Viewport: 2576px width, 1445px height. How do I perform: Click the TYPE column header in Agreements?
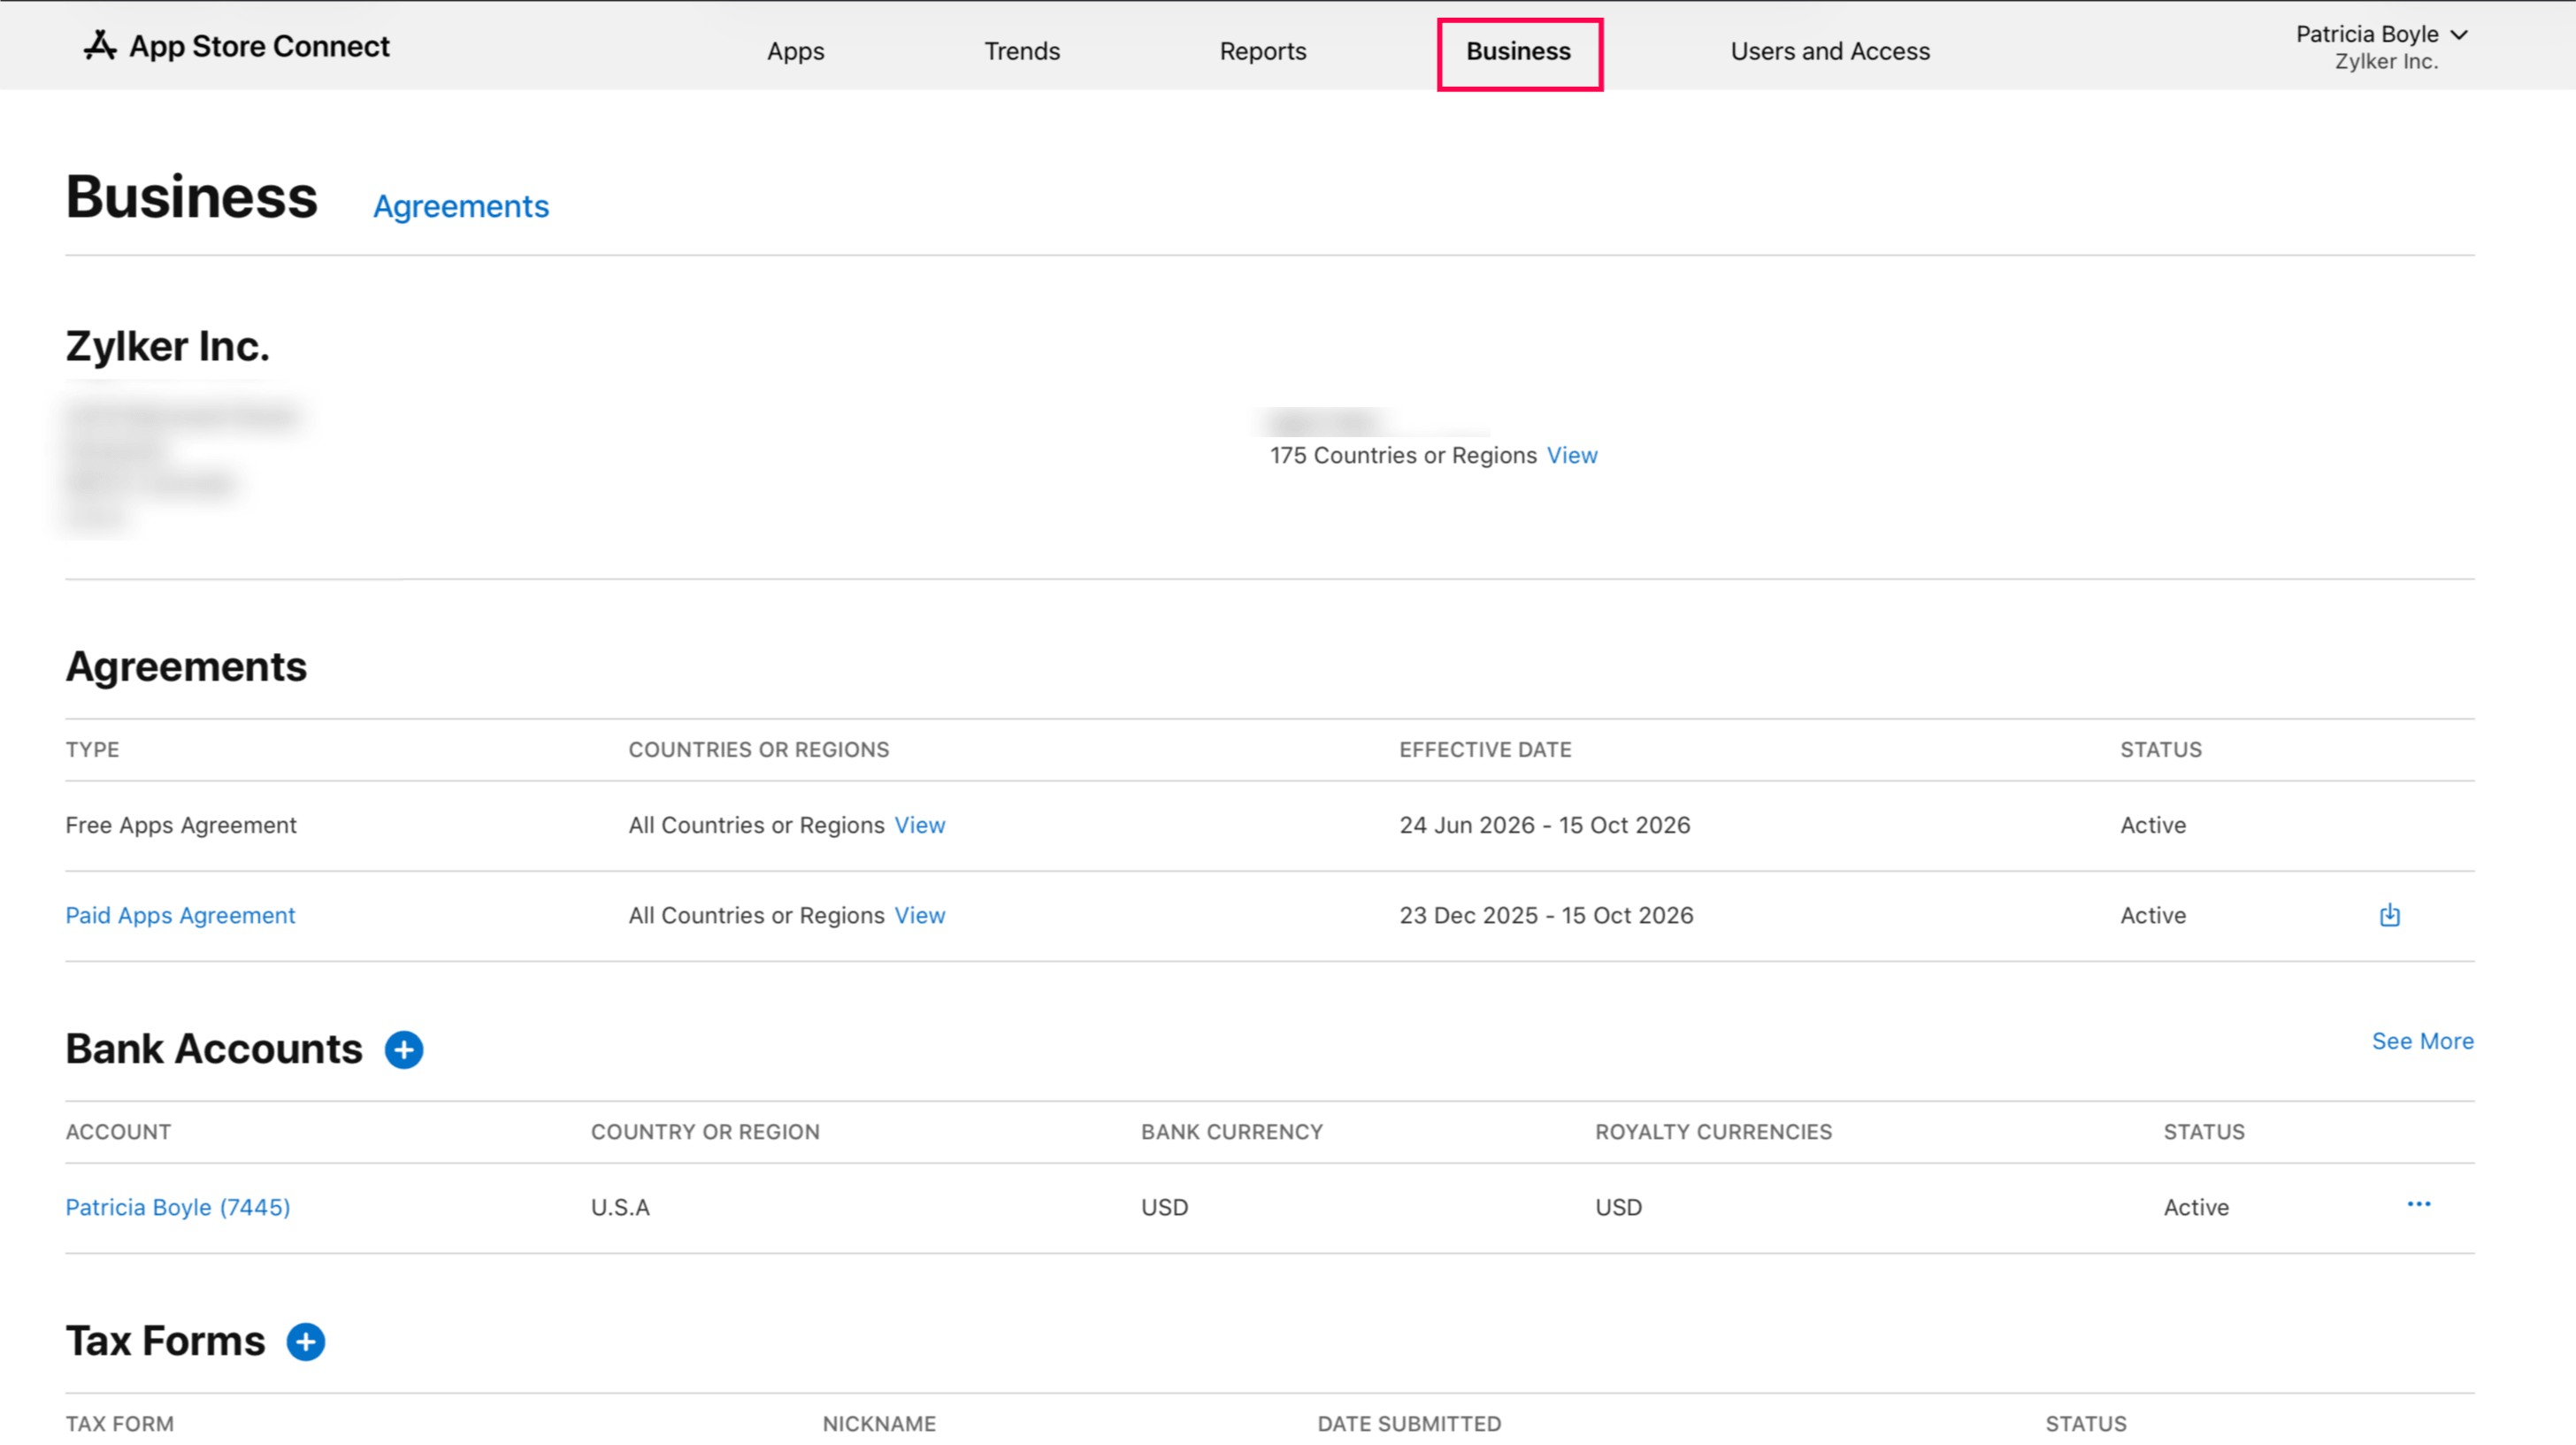[92, 750]
